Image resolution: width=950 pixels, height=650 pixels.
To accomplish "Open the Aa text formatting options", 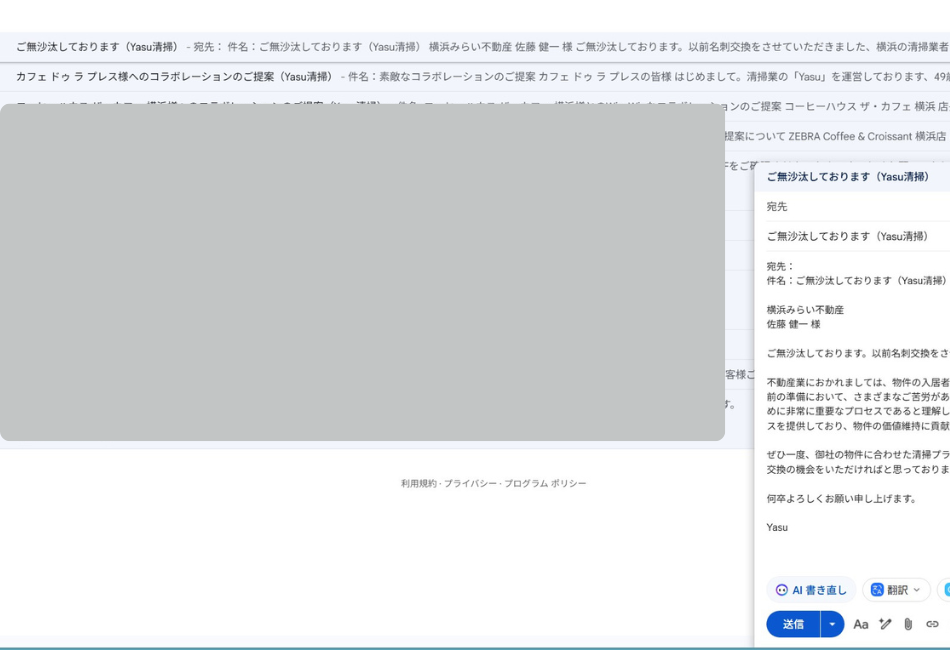I will point(860,624).
